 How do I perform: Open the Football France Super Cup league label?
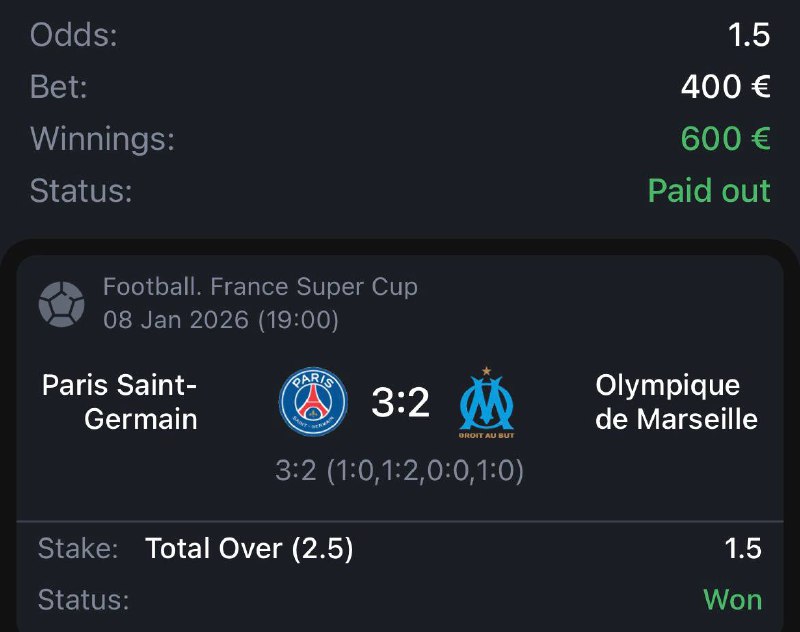click(260, 288)
